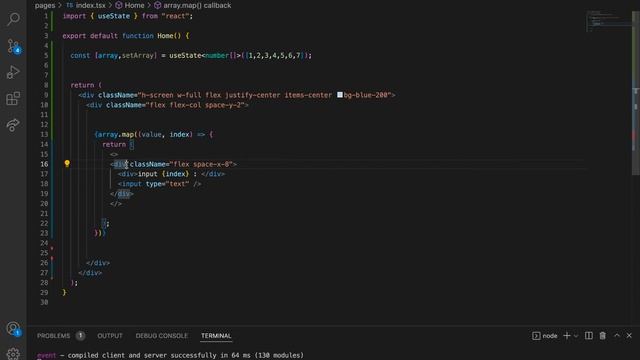Viewport: 640px width, 360px height.
Task: Click the input type="text" tag on line 18
Action: [159, 184]
